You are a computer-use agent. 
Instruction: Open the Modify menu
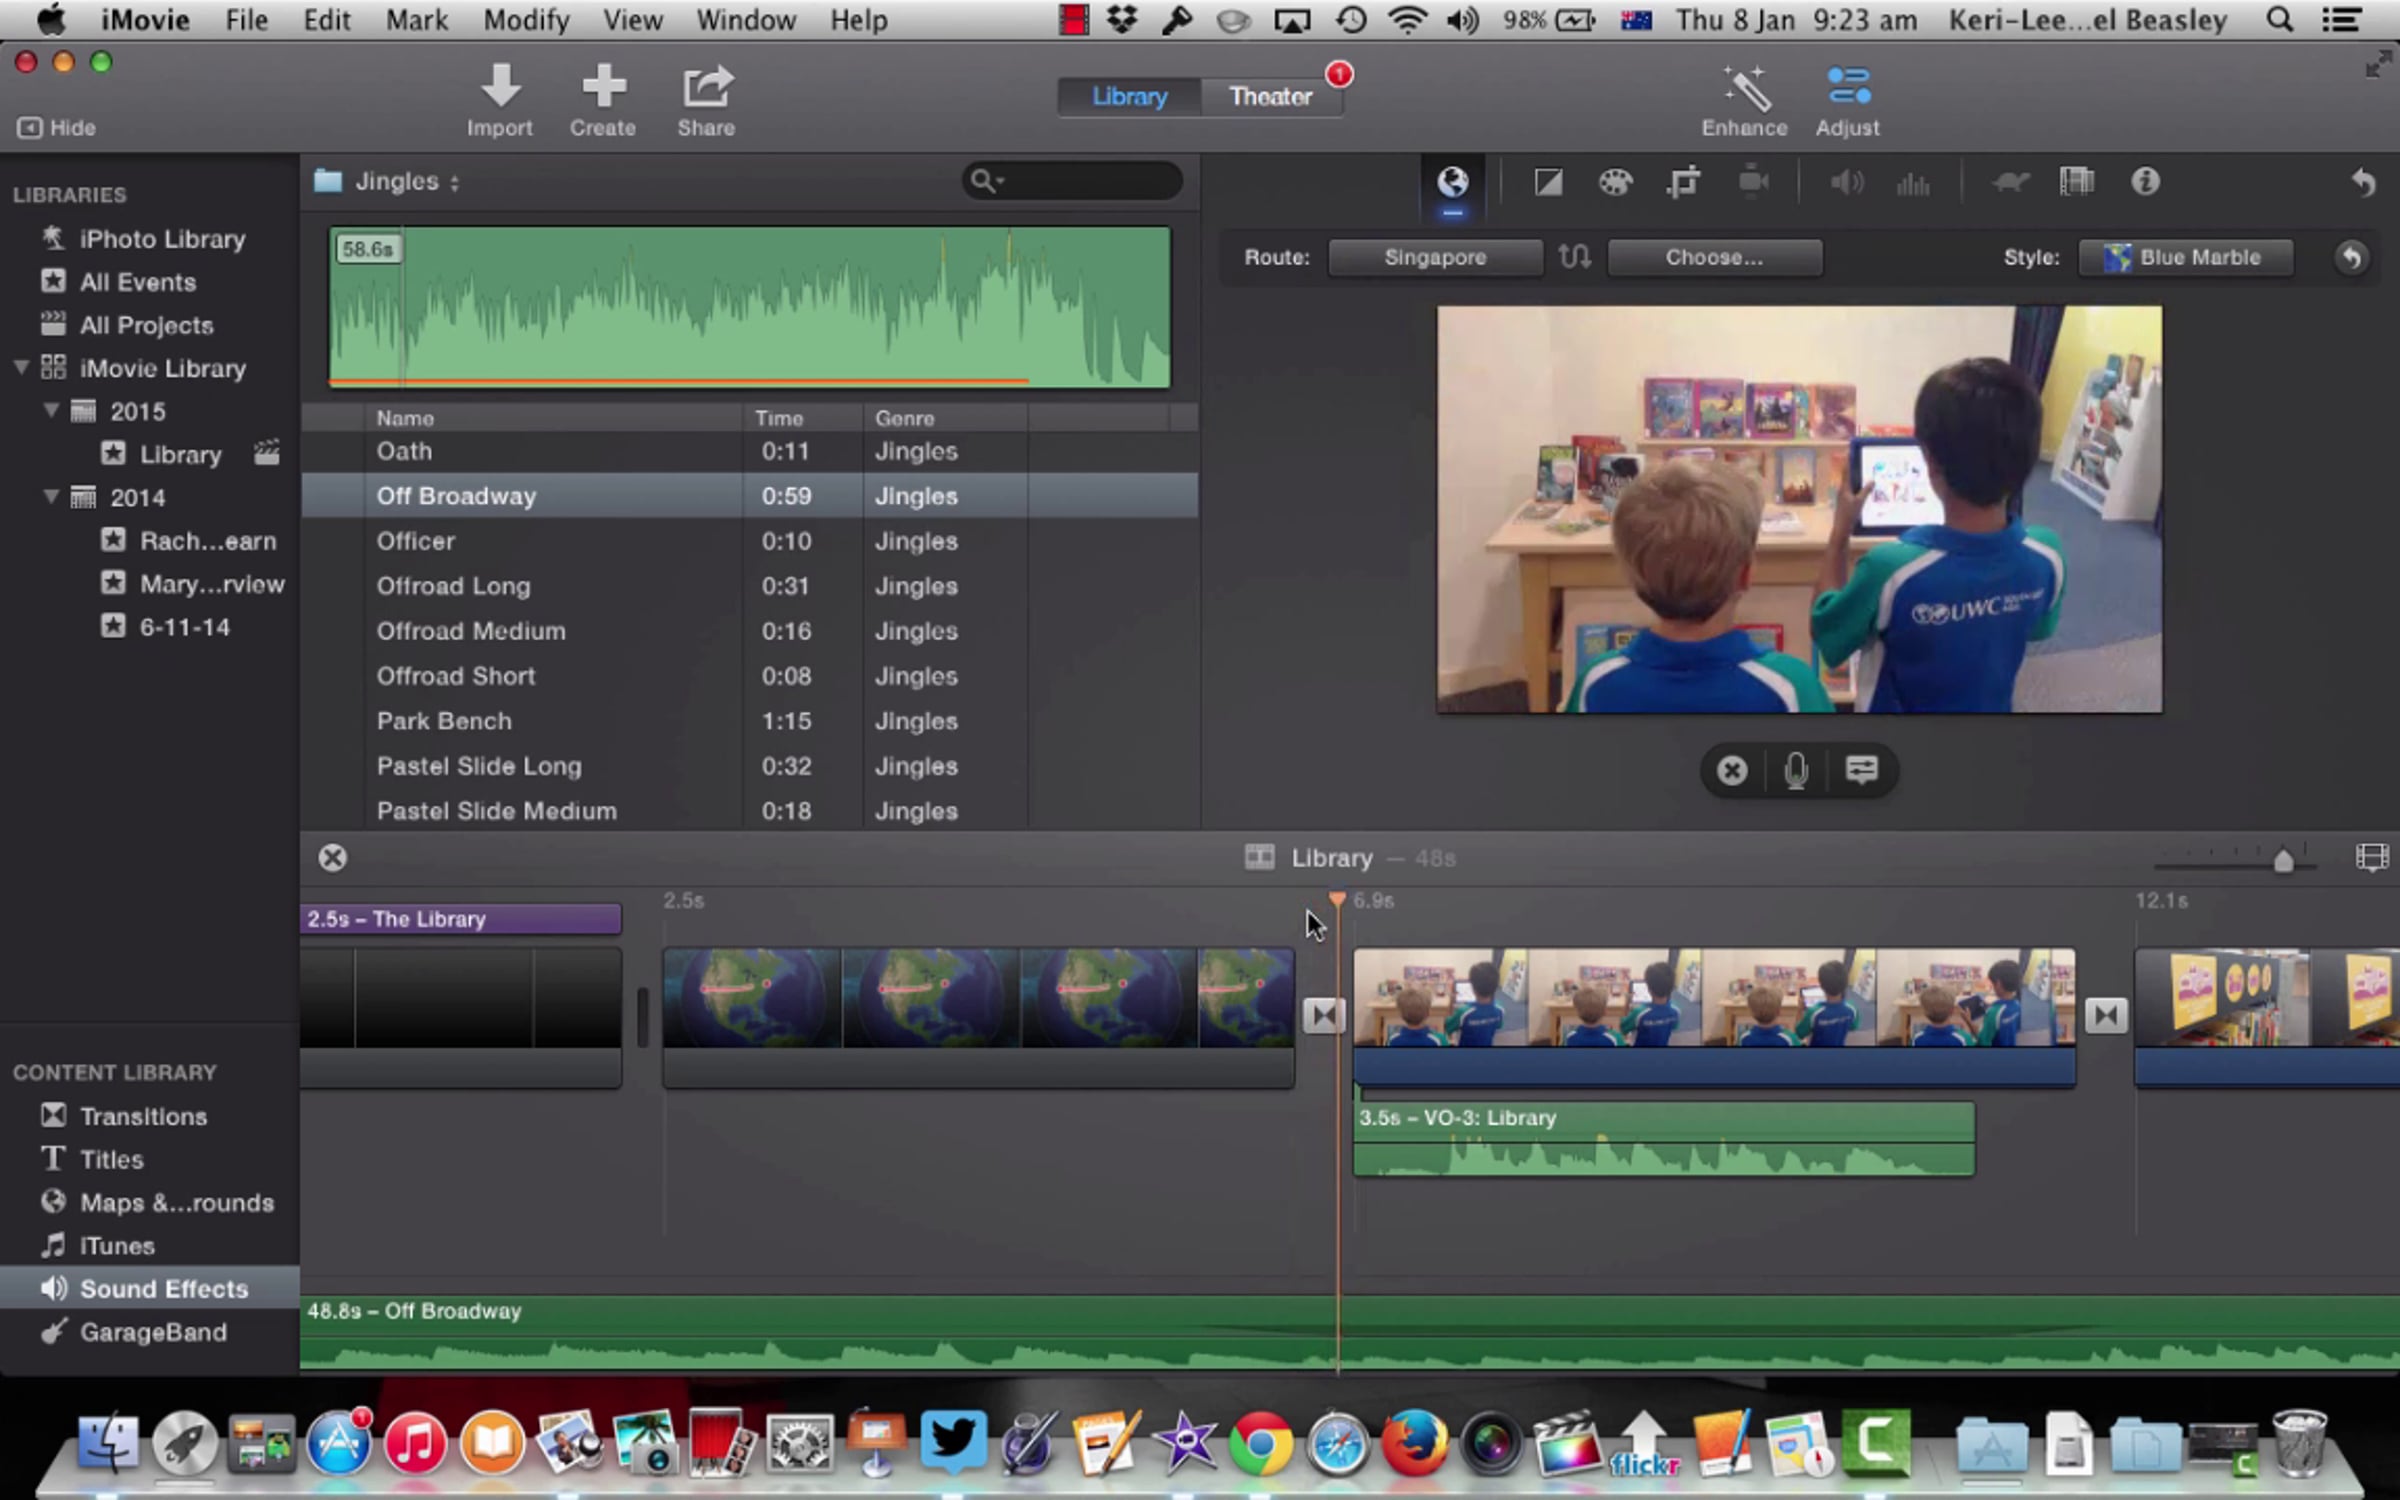point(526,20)
